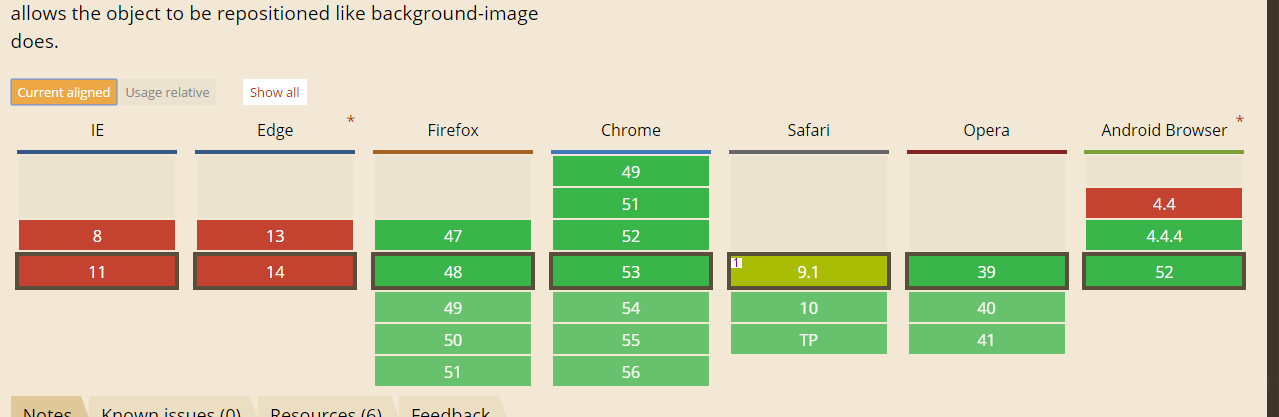
Task: Click Android Browser 4.4.4 cell
Action: [1164, 236]
